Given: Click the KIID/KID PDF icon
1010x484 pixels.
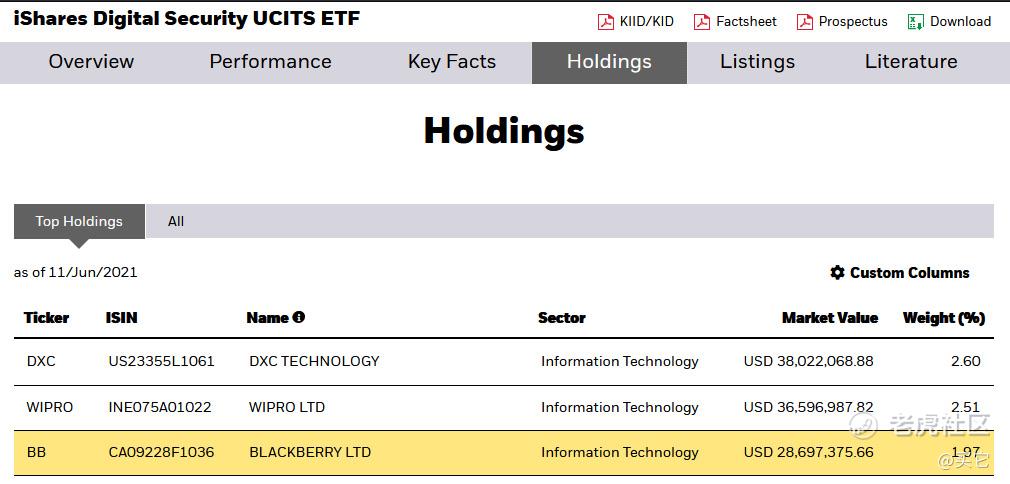Looking at the screenshot, I should point(606,22).
